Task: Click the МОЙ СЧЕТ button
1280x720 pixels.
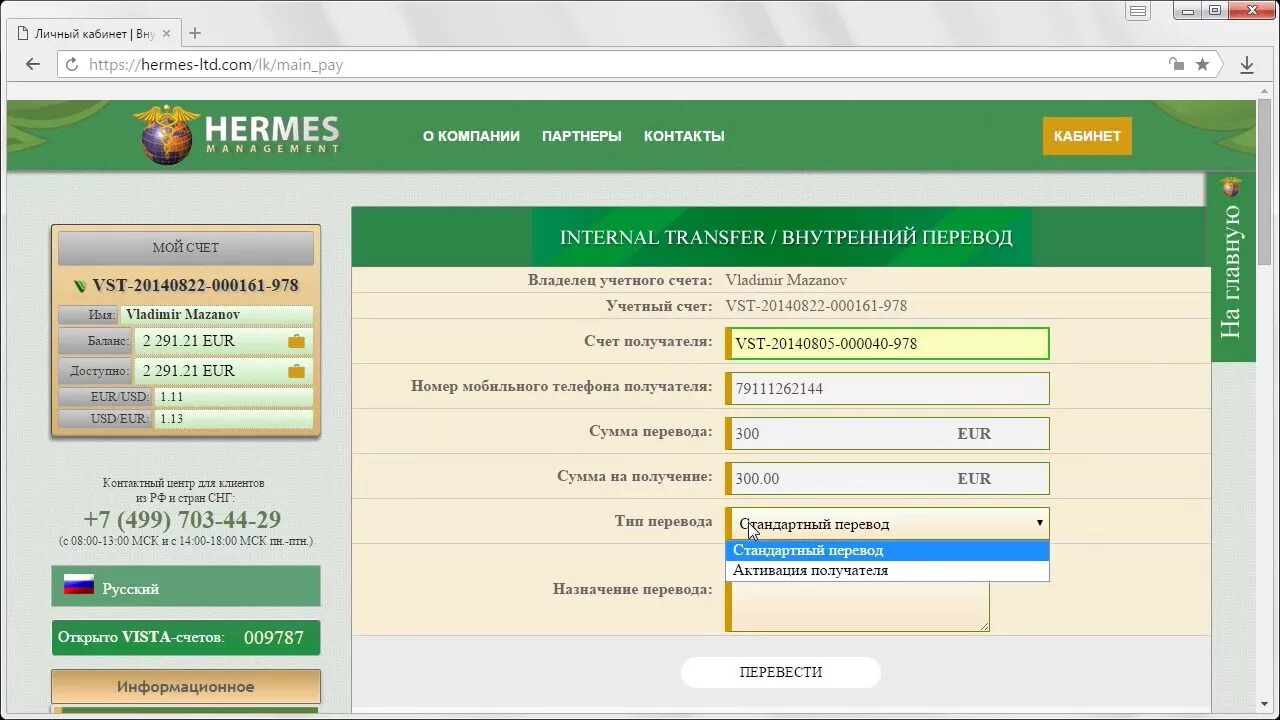Action: click(x=186, y=247)
